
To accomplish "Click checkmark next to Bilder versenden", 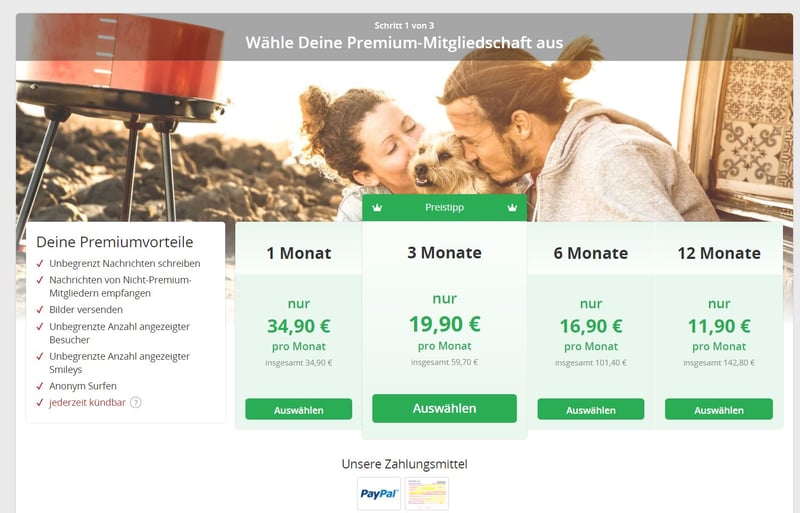I will tap(40, 309).
